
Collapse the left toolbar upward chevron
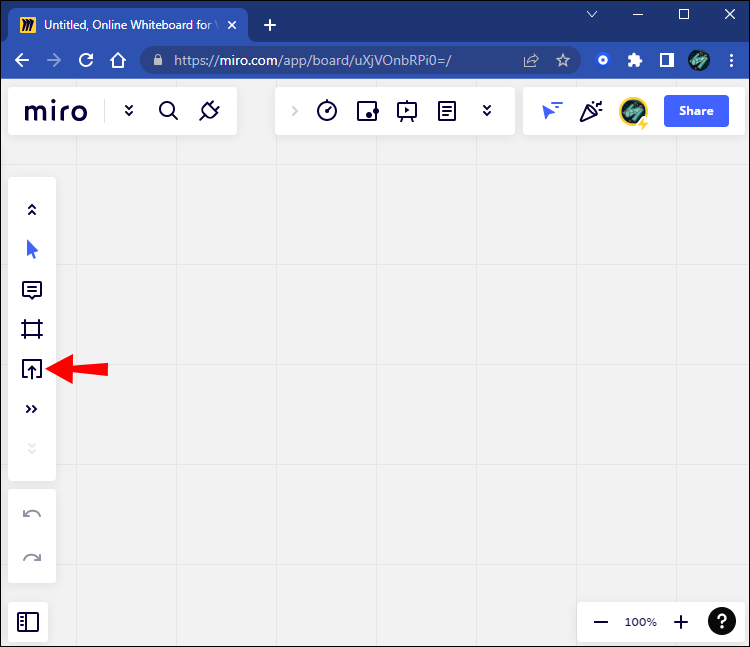pyautogui.click(x=32, y=209)
